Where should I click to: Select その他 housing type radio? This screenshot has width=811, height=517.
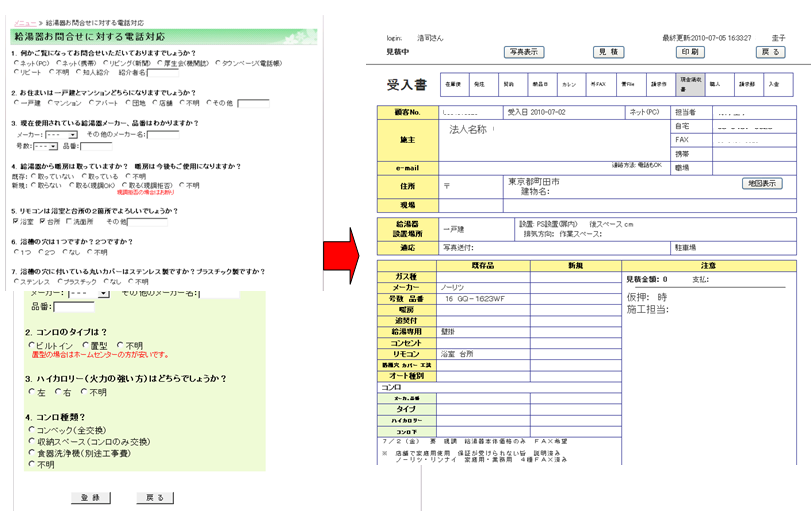(x=209, y=103)
